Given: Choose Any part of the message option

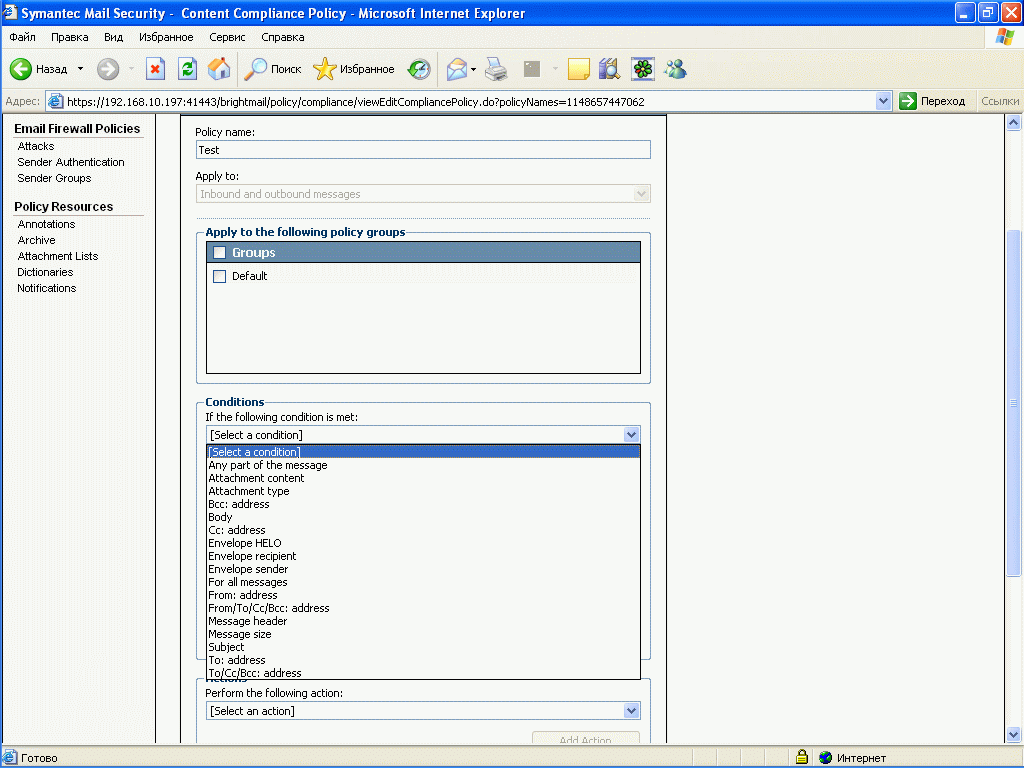Looking at the screenshot, I should (x=423, y=465).
